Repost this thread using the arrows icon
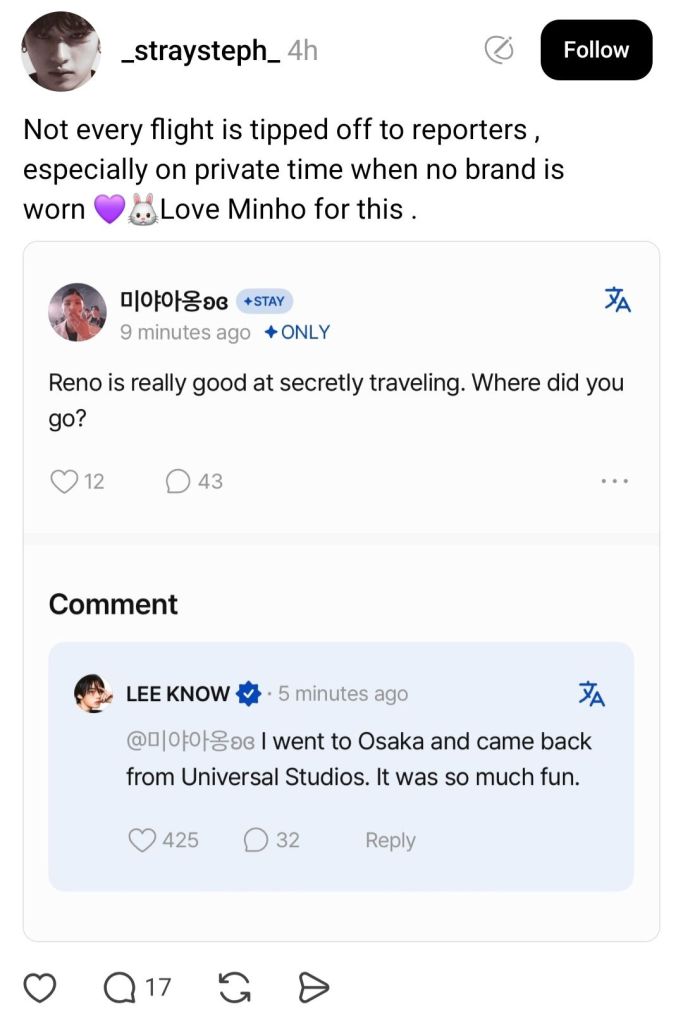Image resolution: width=683 pixels, height=1024 pixels. click(234, 988)
